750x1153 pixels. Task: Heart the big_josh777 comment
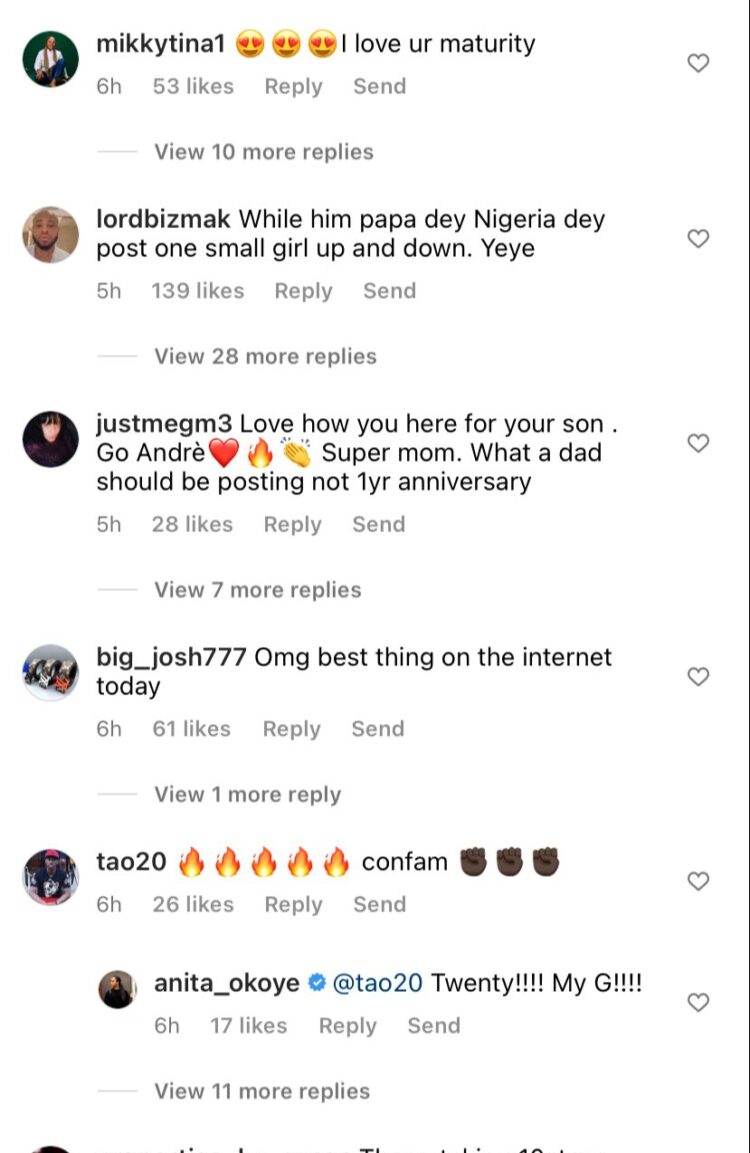(699, 677)
